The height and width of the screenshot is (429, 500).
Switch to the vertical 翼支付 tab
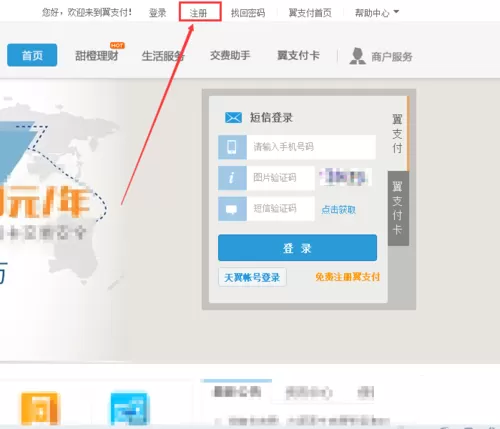397,133
